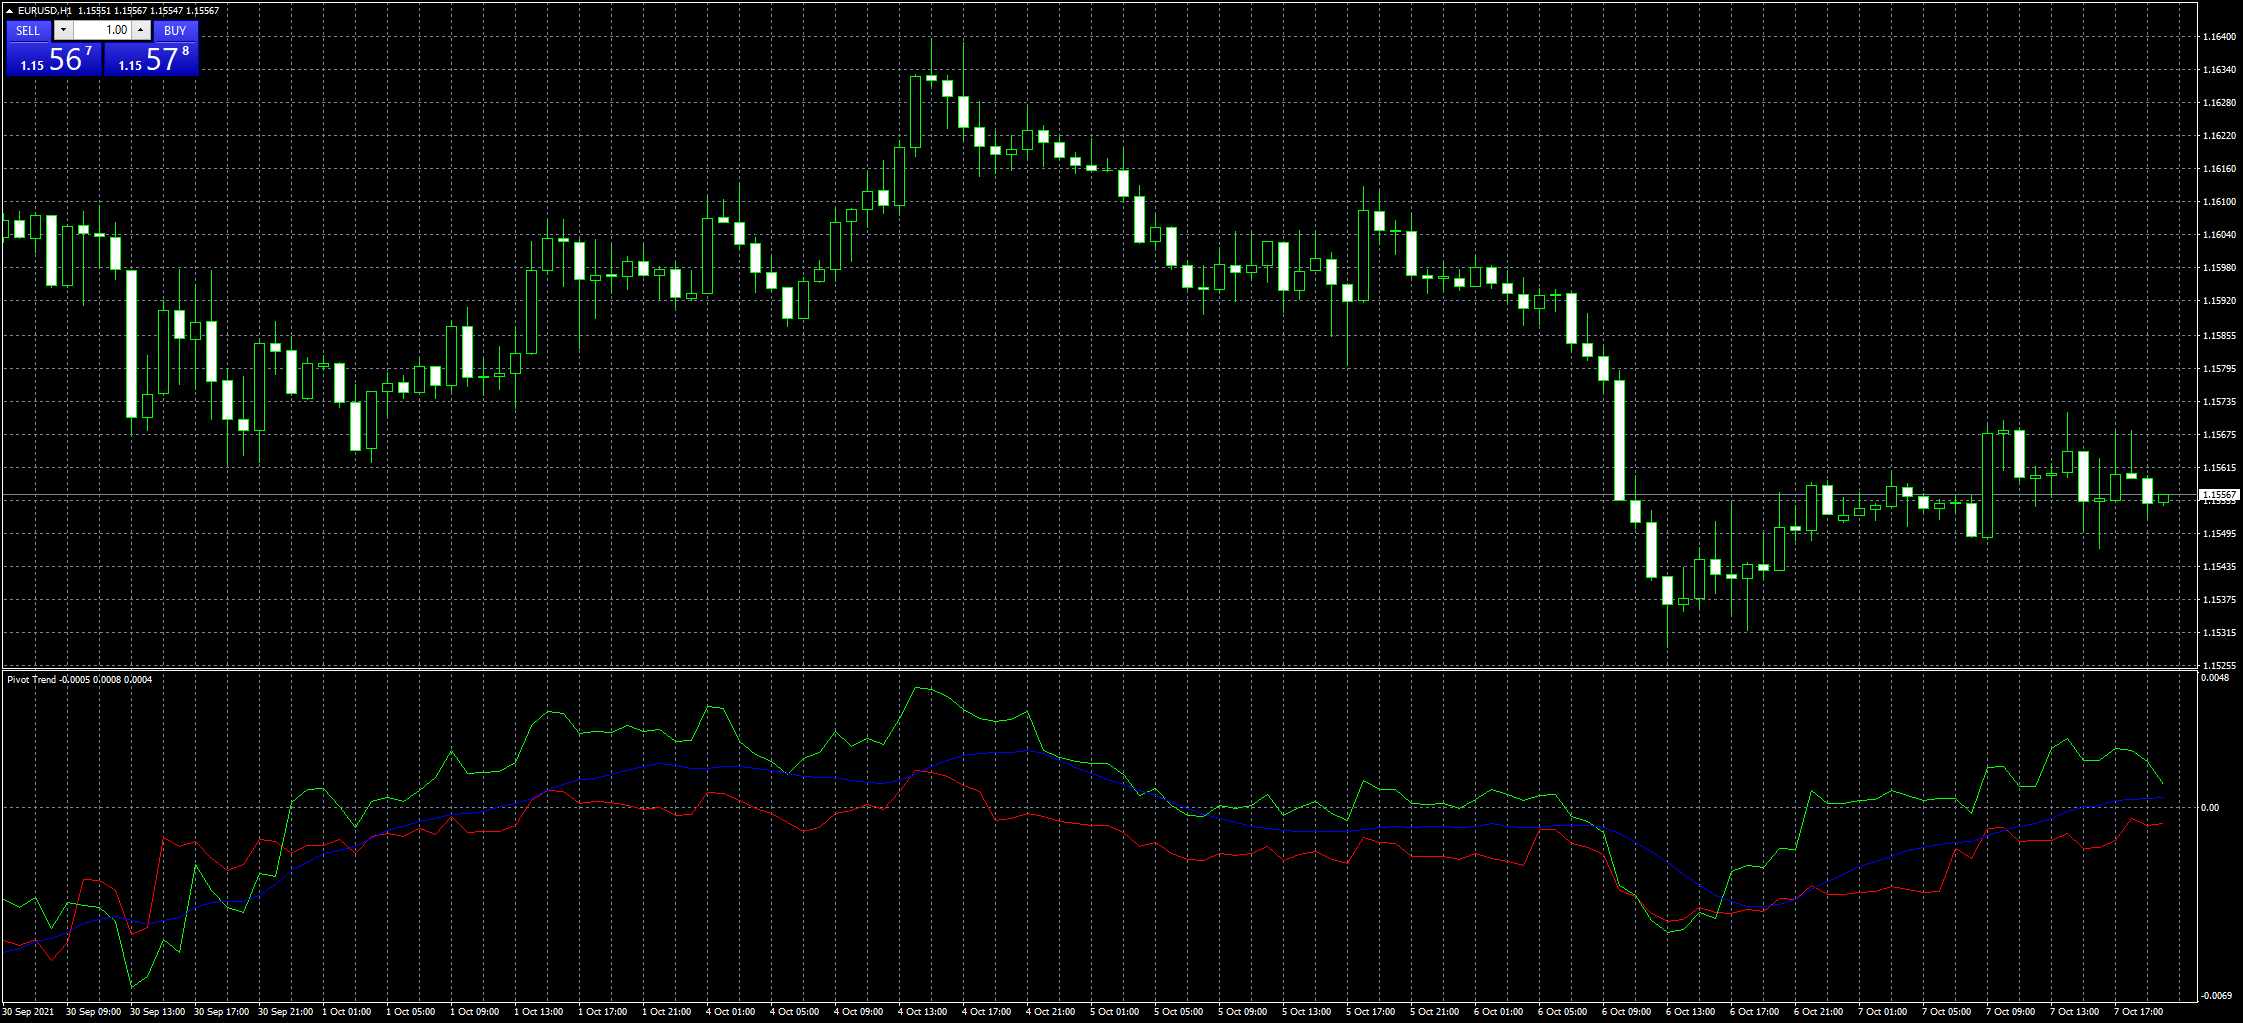Click the 0.0048 indicator scale label
Image resolution: width=2243 pixels, height=1023 pixels.
coord(2215,677)
